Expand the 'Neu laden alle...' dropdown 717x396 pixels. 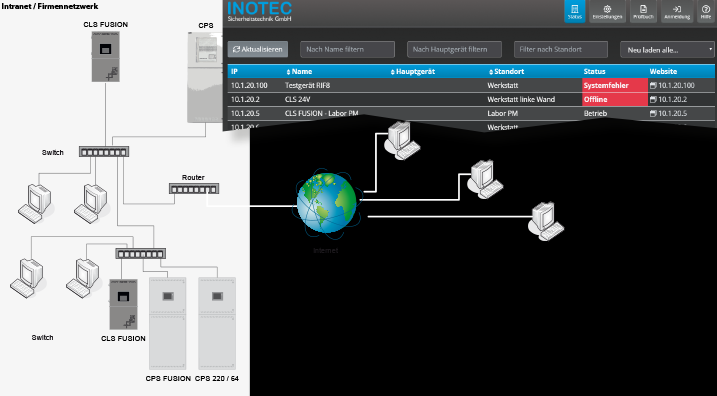point(667,50)
